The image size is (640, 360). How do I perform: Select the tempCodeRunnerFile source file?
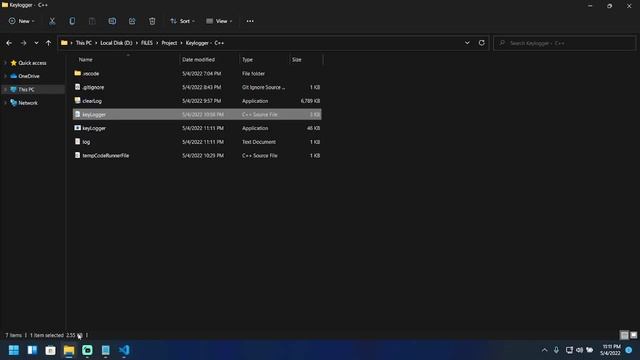coord(197,156)
